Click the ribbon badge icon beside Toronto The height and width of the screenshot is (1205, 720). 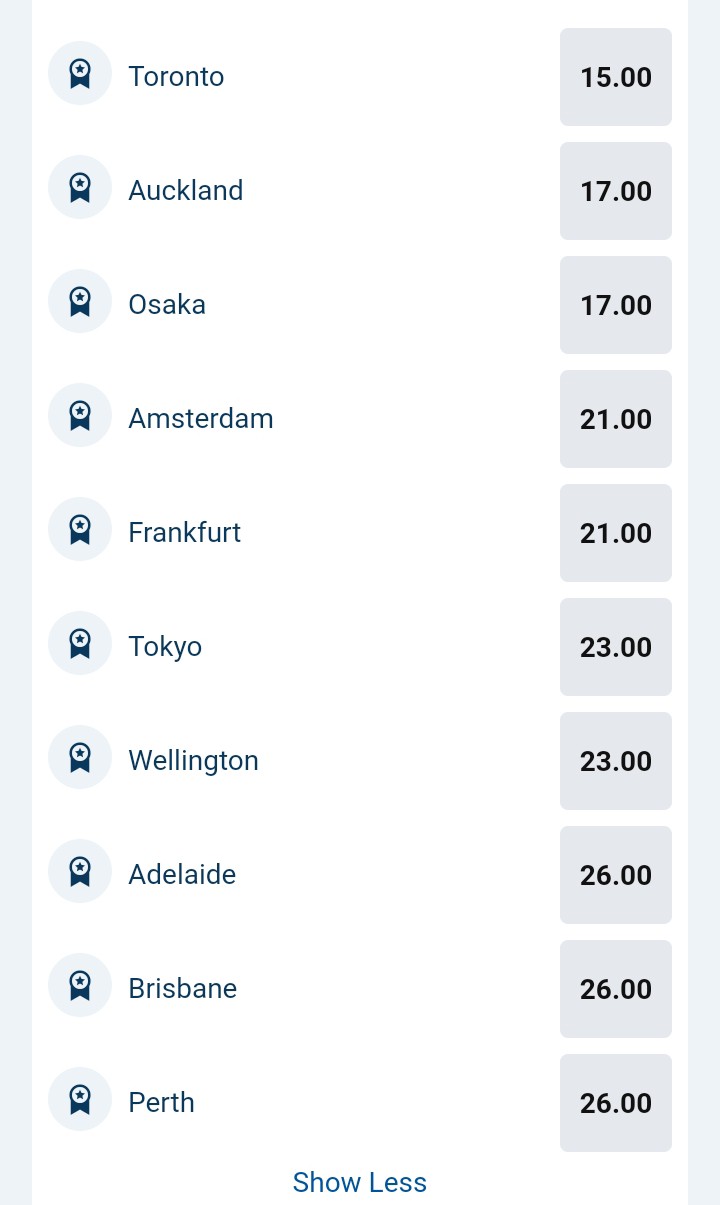[80, 74]
